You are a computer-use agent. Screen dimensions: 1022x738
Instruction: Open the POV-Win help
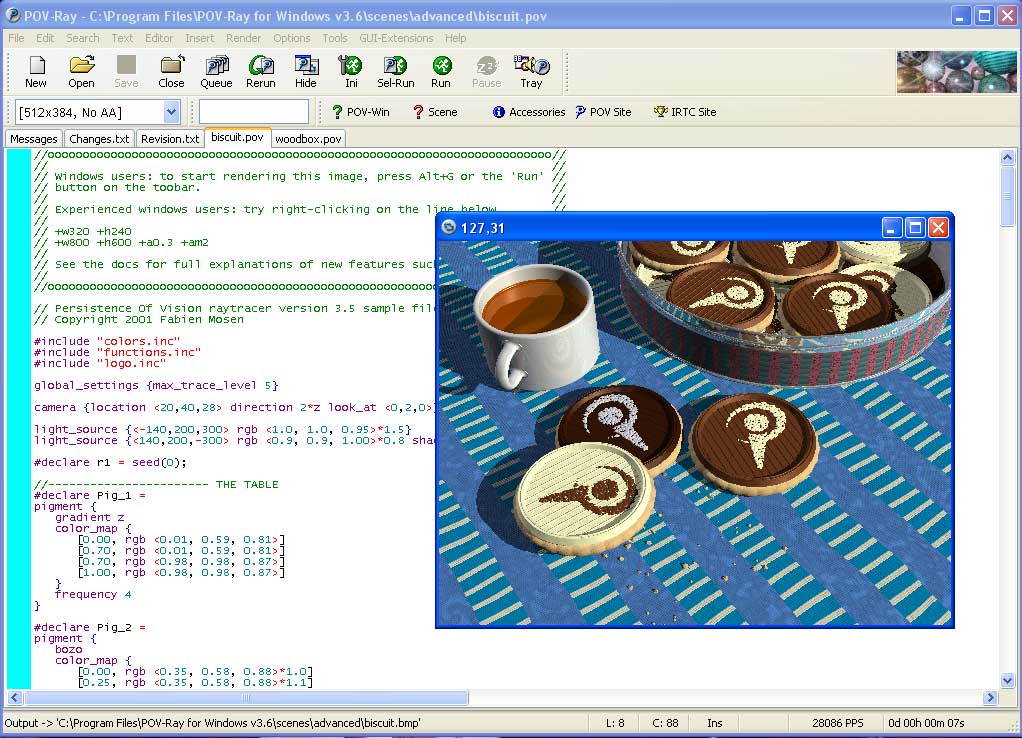point(360,112)
